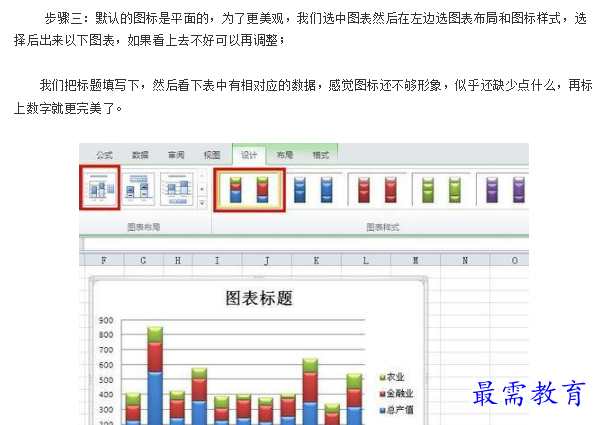The width and height of the screenshot is (594, 425).
Task: Click the chart top-edge resize handle dots
Action: [x=259, y=277]
